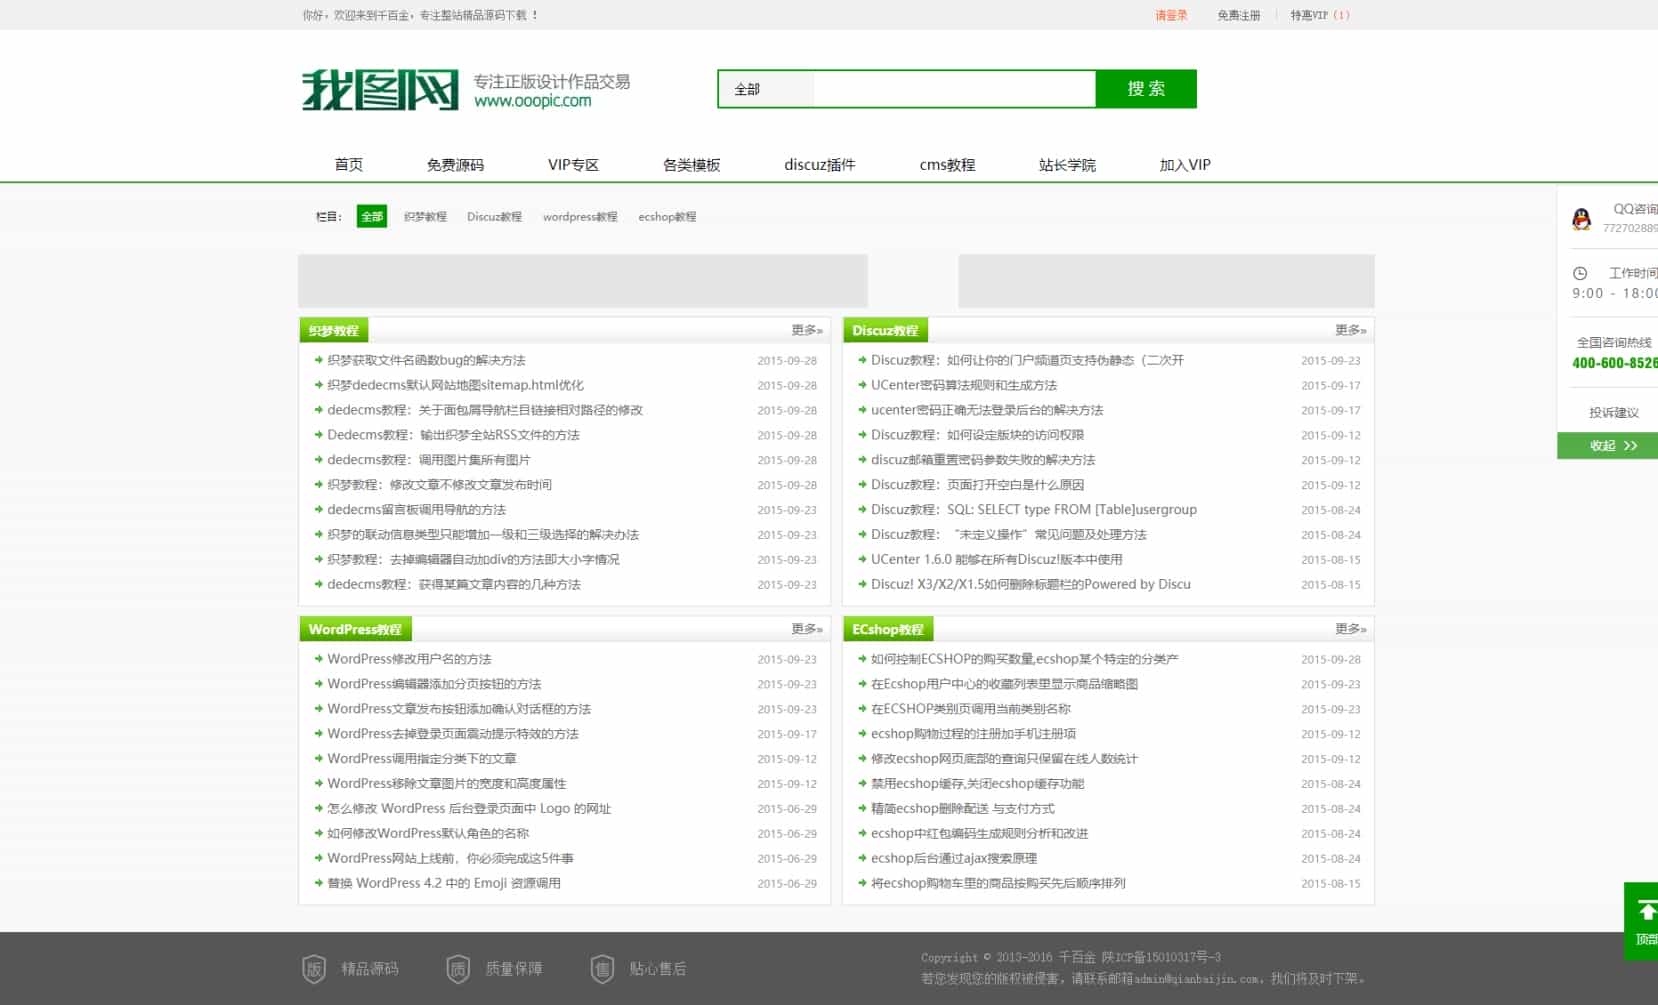Click the left gray banner placeholder
The height and width of the screenshot is (1005, 1658).
(x=583, y=281)
